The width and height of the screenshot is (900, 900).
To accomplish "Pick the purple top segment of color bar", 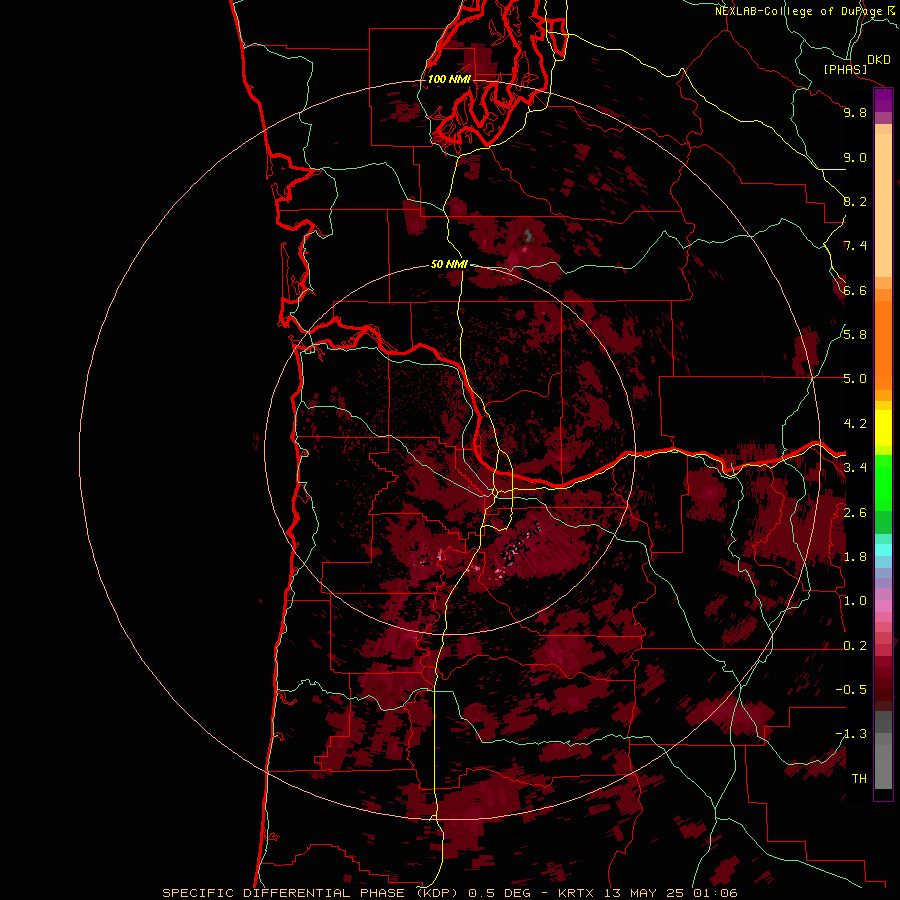I will (883, 100).
